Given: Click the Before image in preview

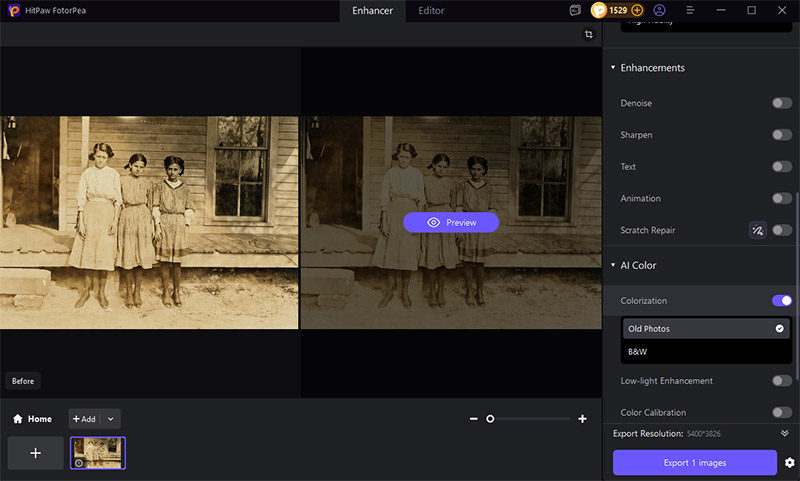Looking at the screenshot, I should click(x=149, y=222).
